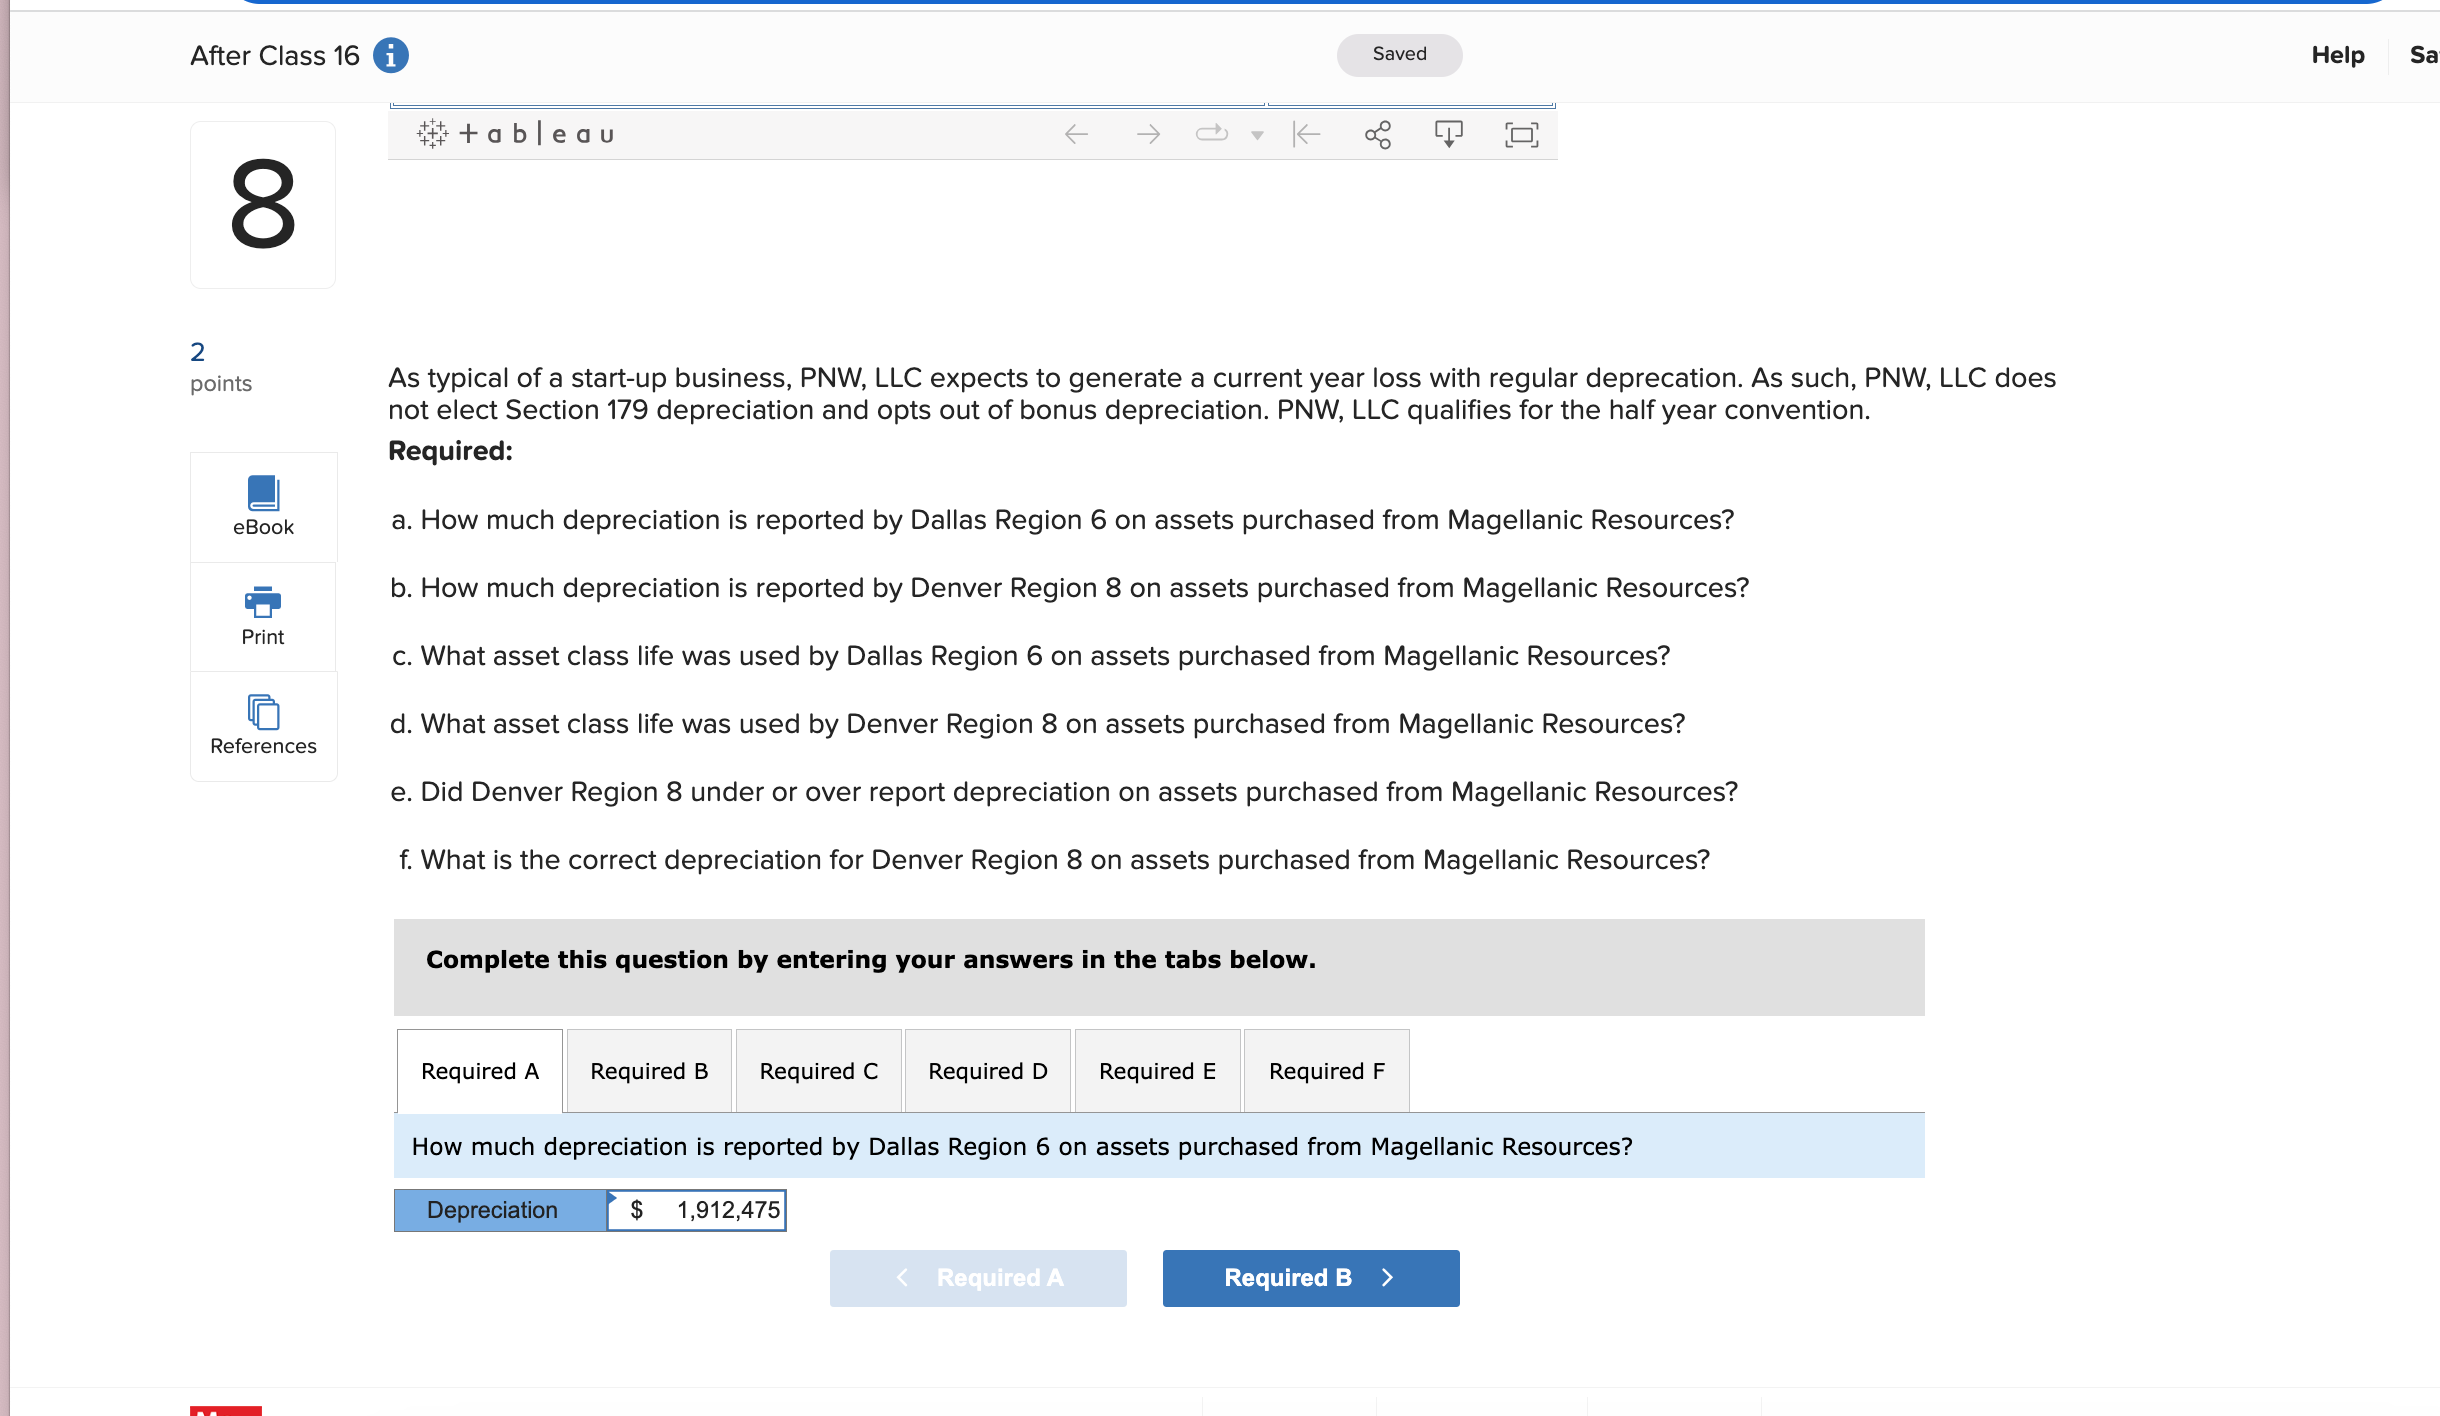Viewport: 2440px width, 1416px height.
Task: Click the blue Required B next button
Action: (1310, 1278)
